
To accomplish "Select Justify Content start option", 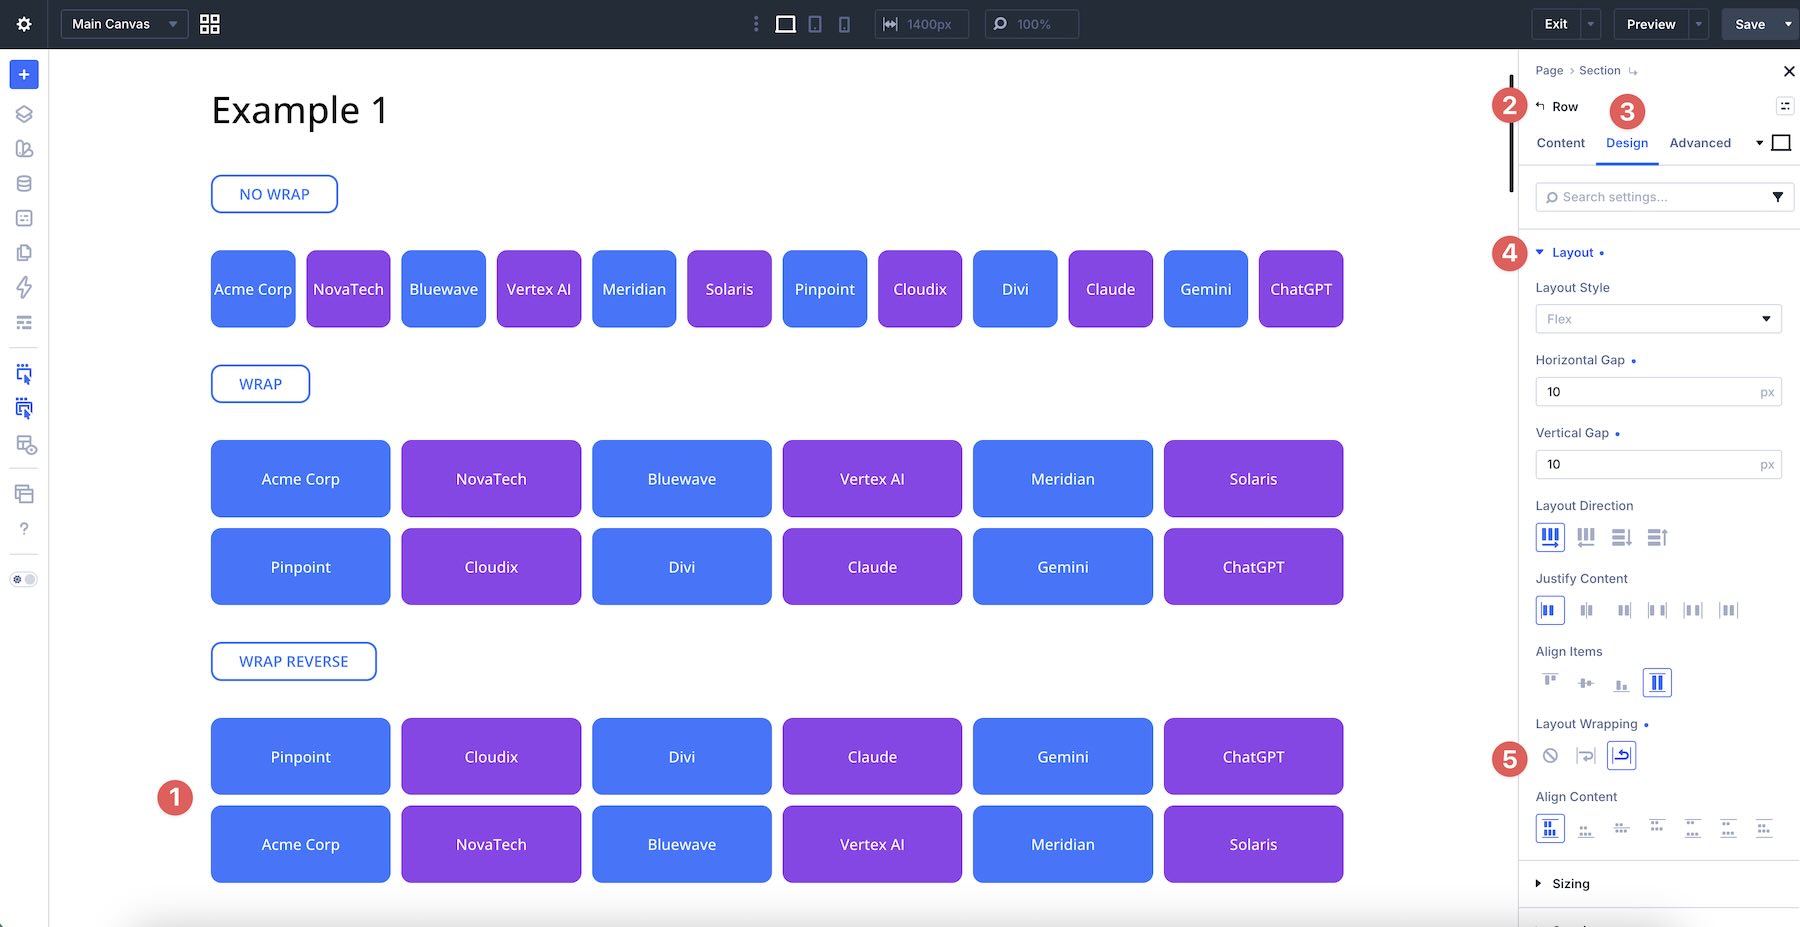I will click(1550, 610).
